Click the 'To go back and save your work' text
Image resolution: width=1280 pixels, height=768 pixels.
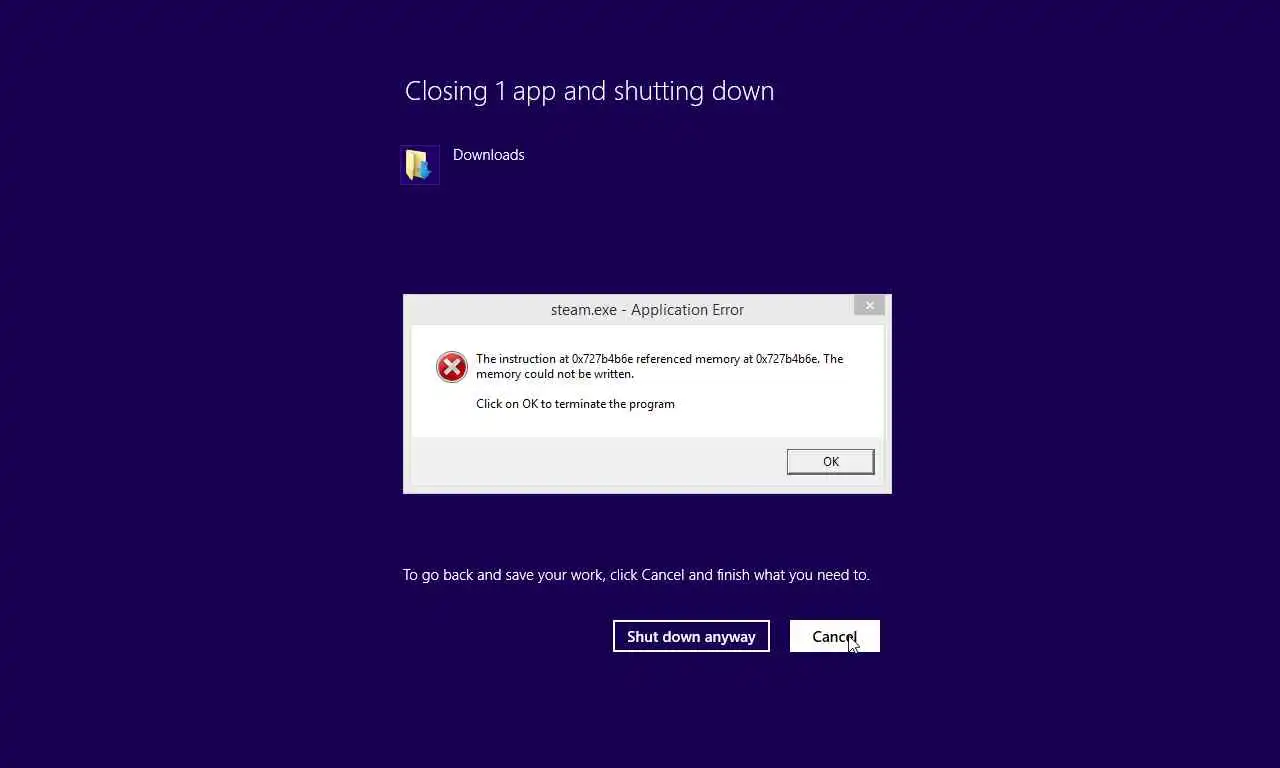(x=636, y=575)
